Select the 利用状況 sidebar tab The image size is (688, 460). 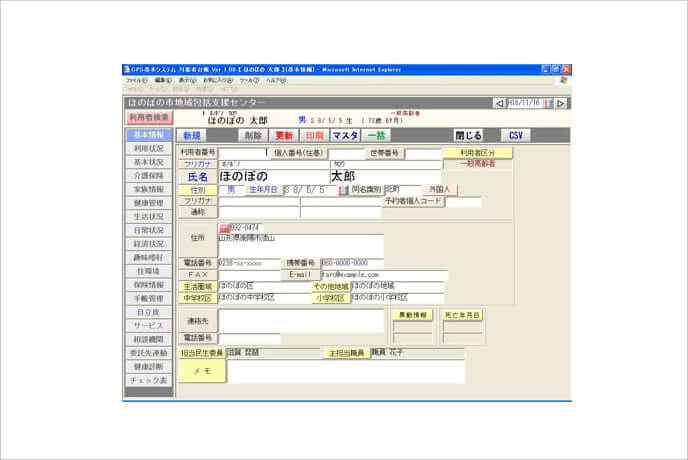click(149, 148)
